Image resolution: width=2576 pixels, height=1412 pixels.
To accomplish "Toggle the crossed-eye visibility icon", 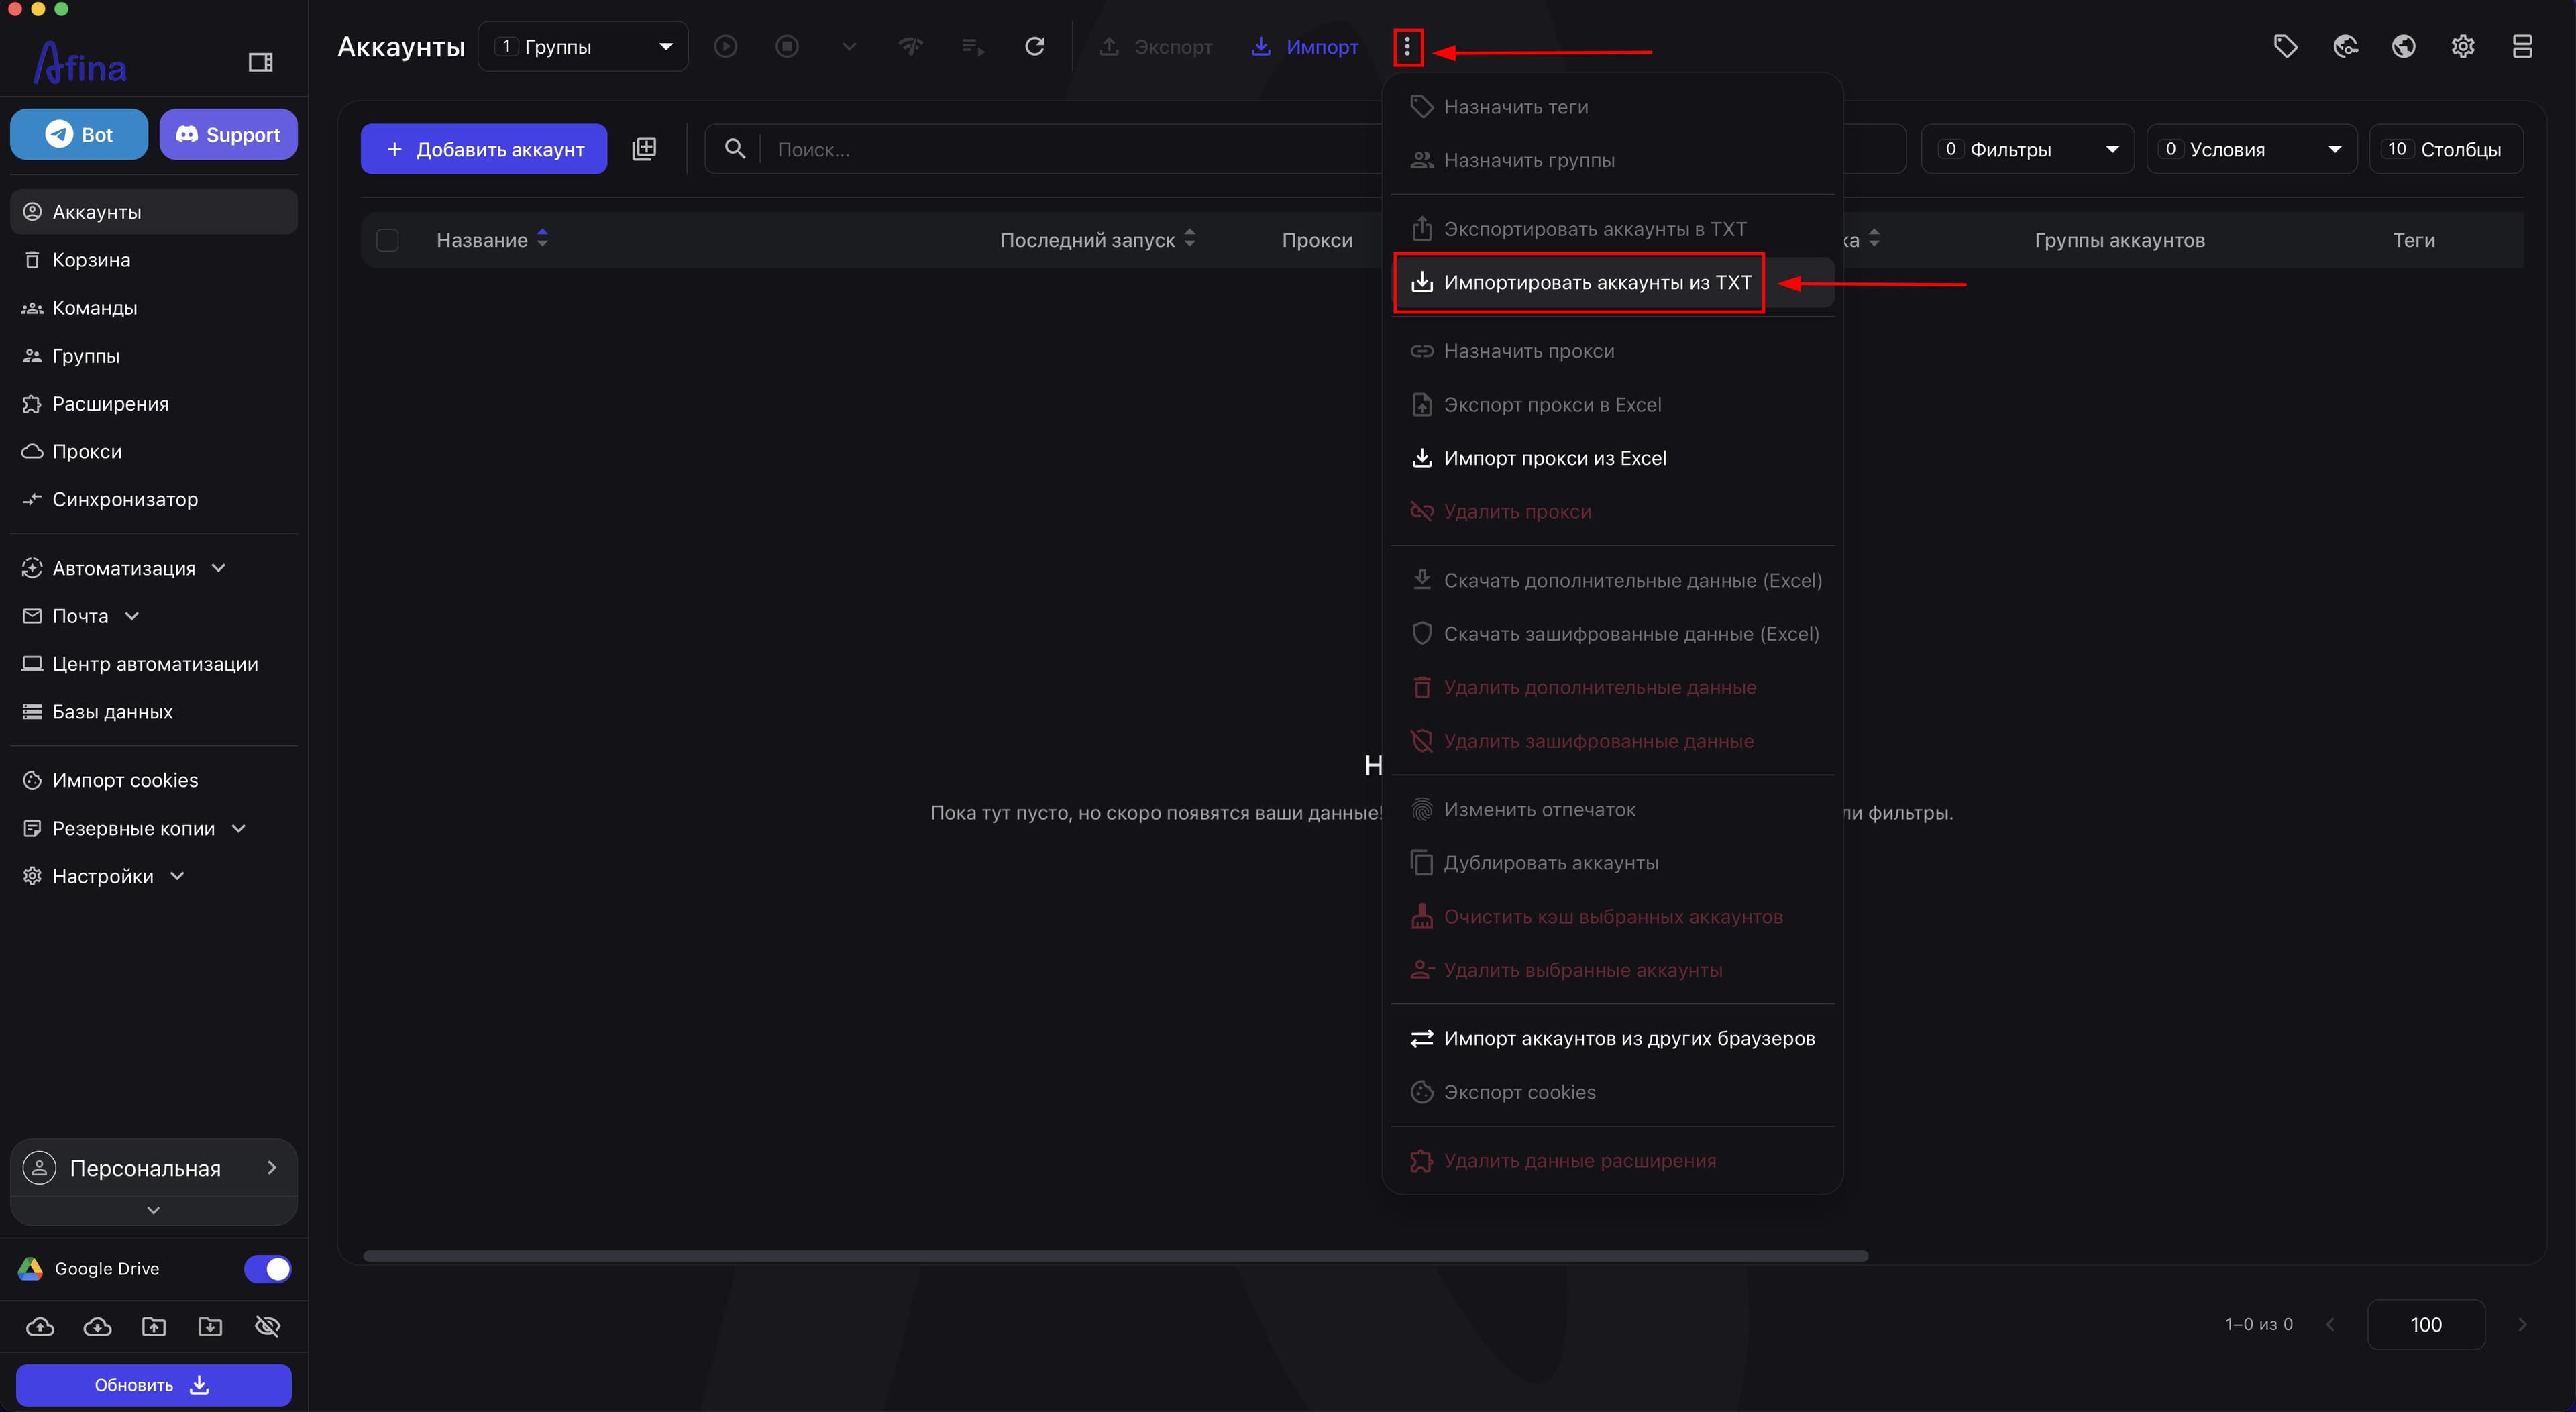I will point(267,1326).
